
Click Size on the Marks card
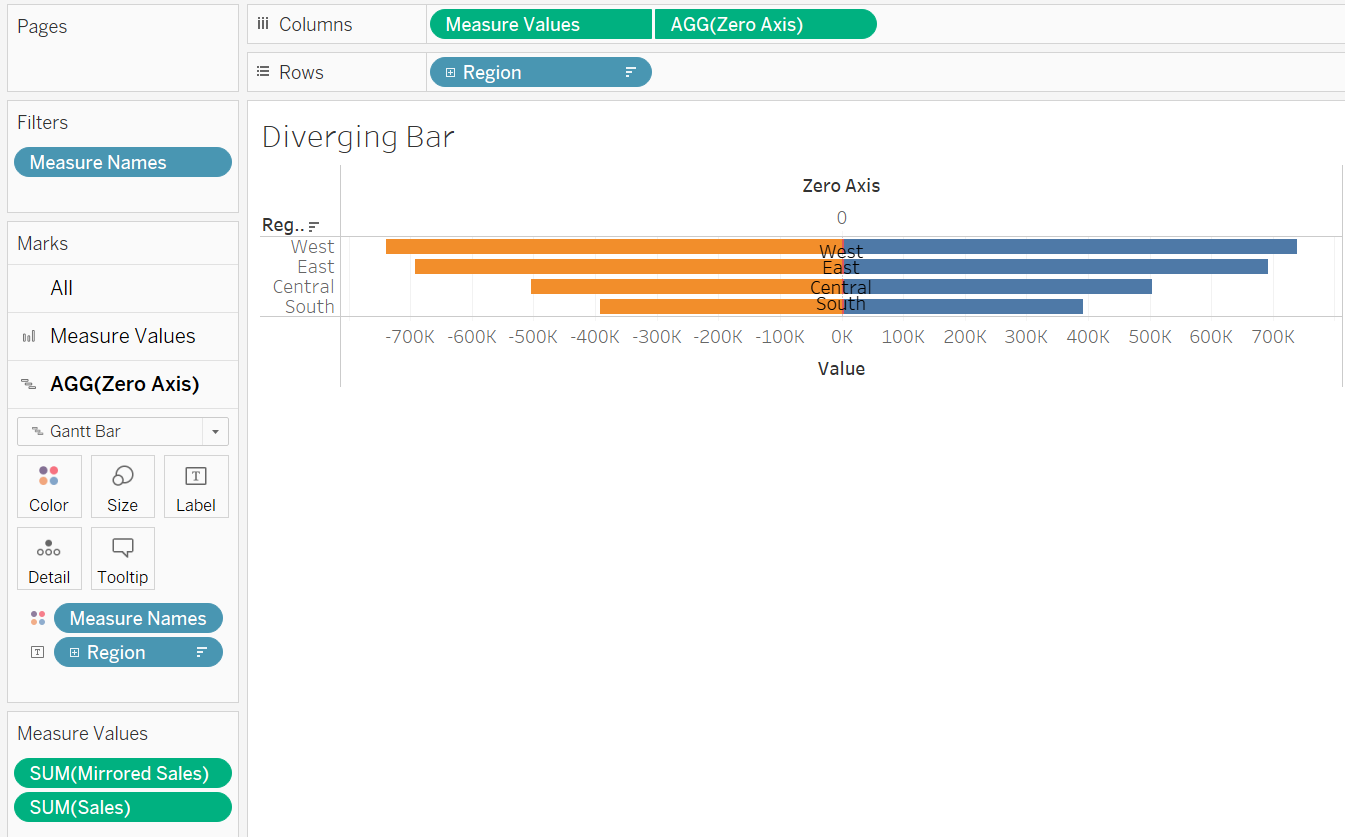tap(122, 486)
